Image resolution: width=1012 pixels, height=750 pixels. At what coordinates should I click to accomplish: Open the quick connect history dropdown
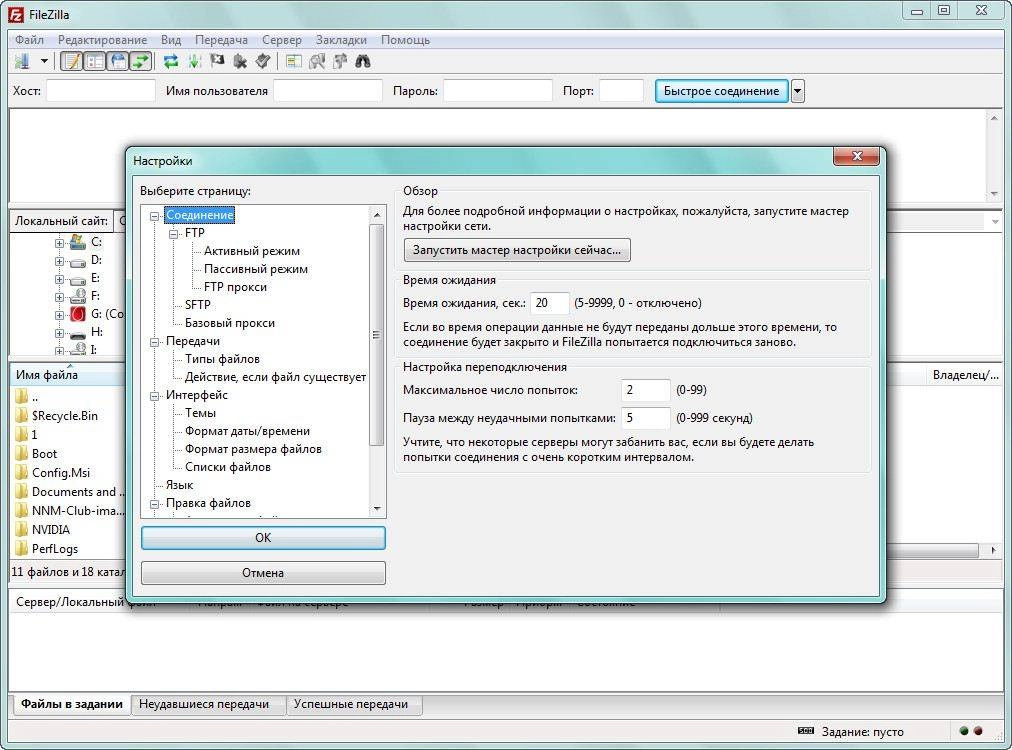coord(798,91)
